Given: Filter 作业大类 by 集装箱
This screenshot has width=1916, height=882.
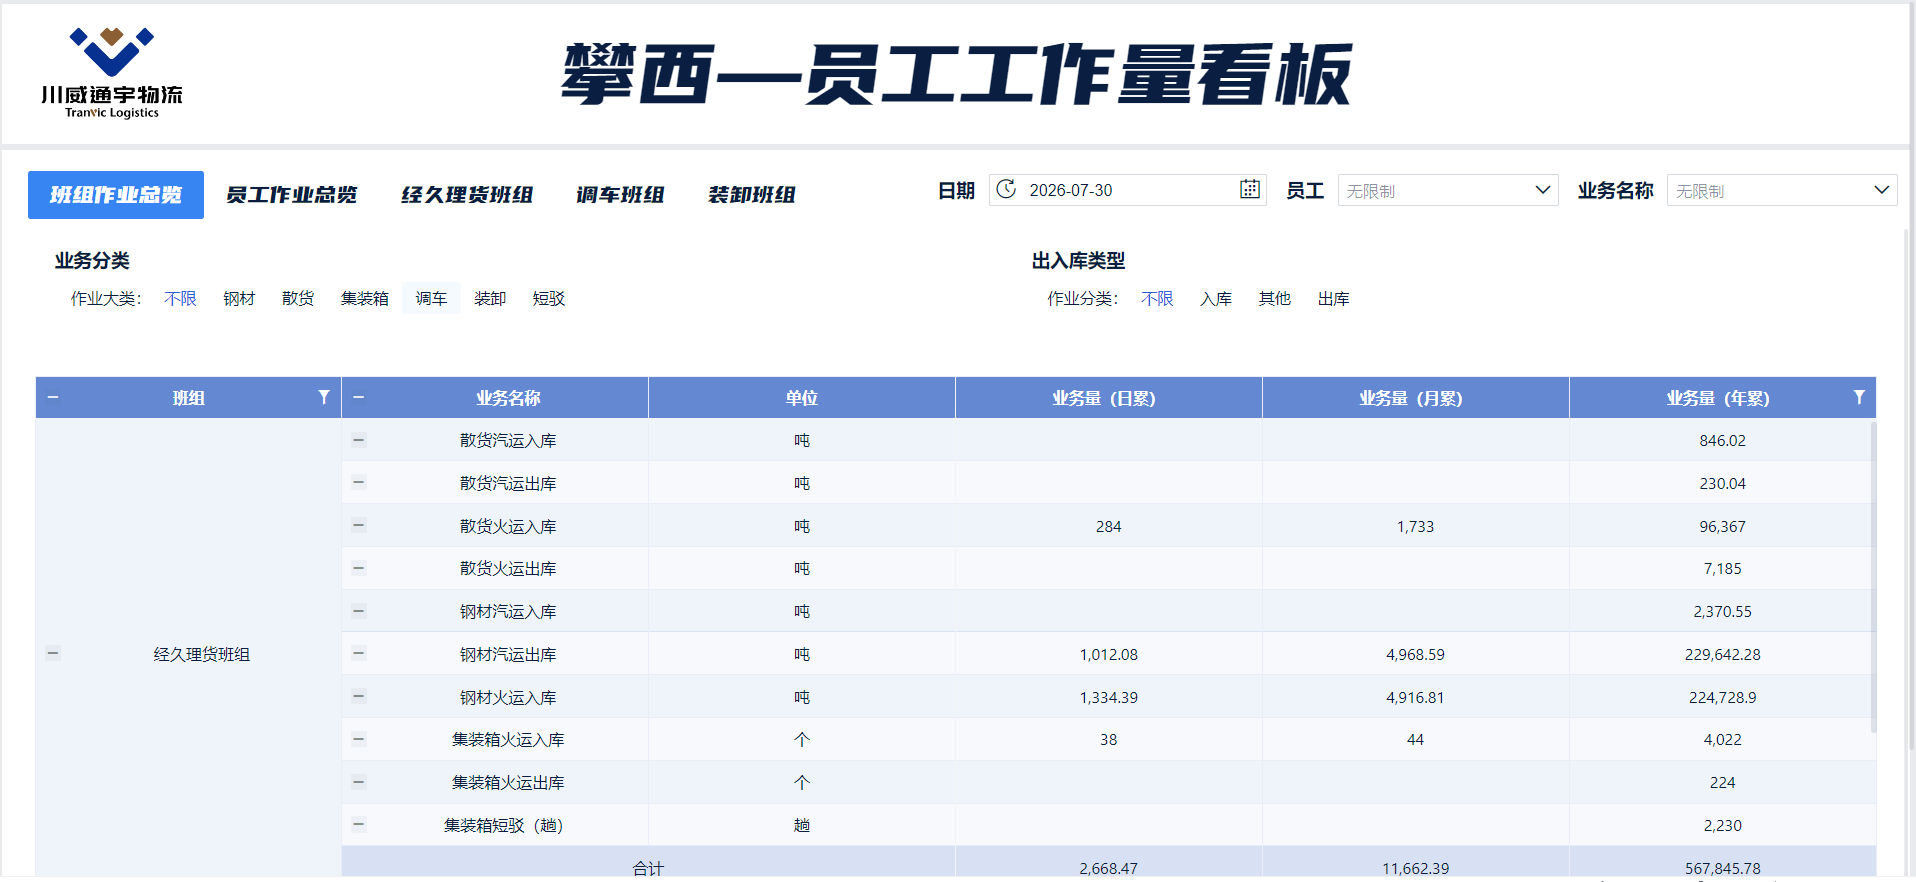Looking at the screenshot, I should [365, 298].
